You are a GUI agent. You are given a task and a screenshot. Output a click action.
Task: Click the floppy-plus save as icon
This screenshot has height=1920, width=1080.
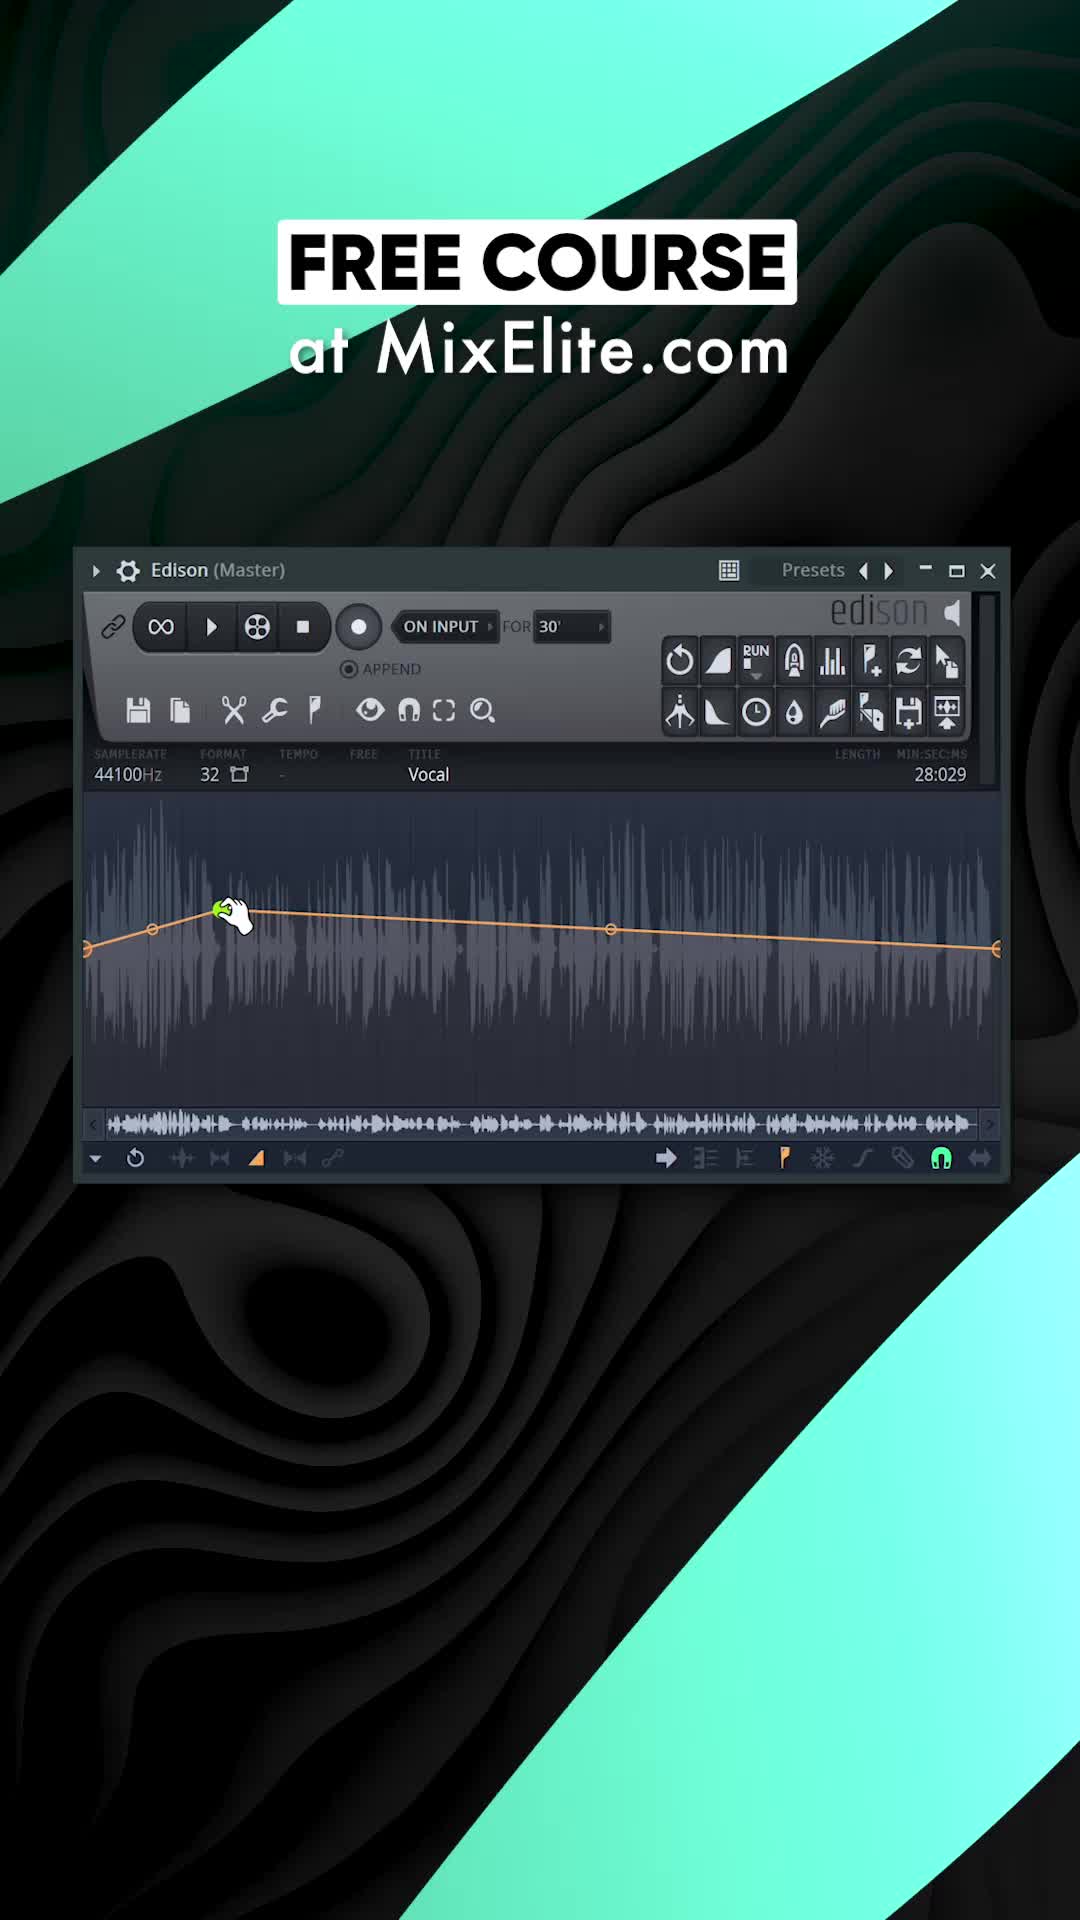coord(909,713)
